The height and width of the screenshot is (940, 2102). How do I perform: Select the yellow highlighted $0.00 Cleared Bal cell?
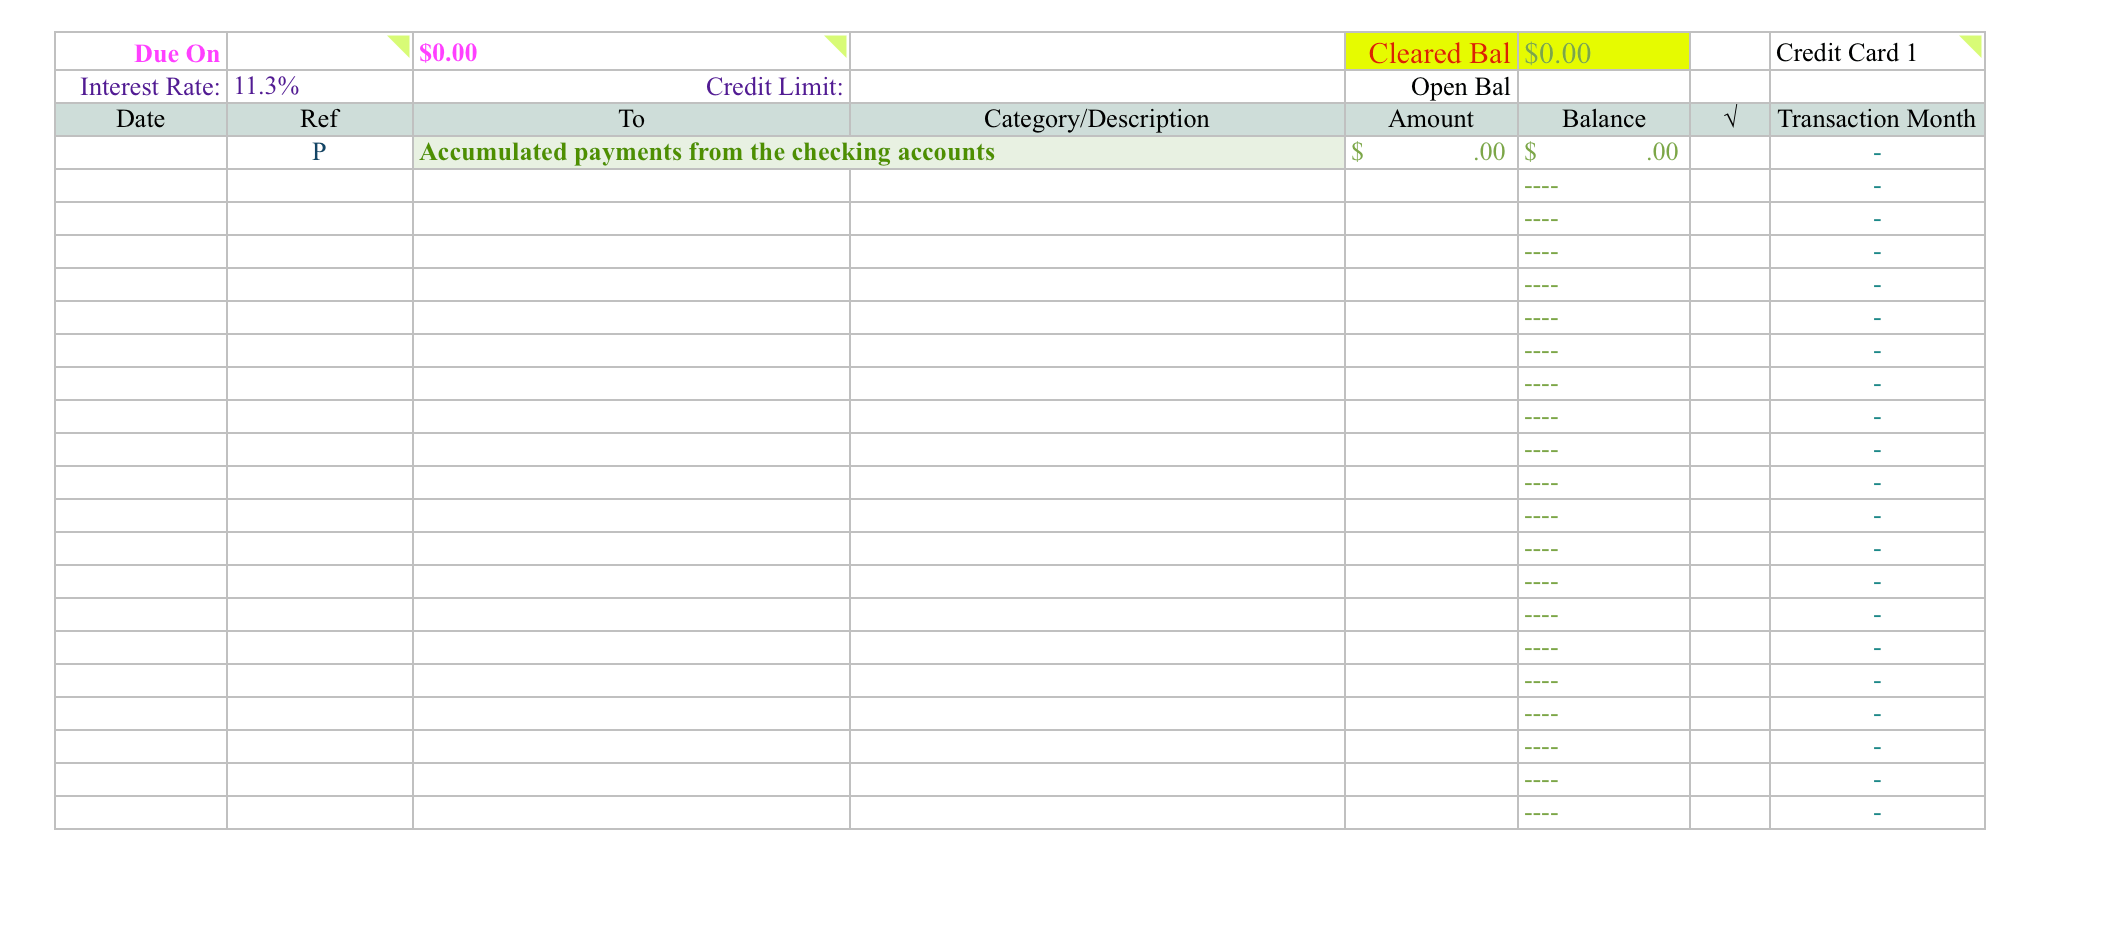[x=1601, y=52]
